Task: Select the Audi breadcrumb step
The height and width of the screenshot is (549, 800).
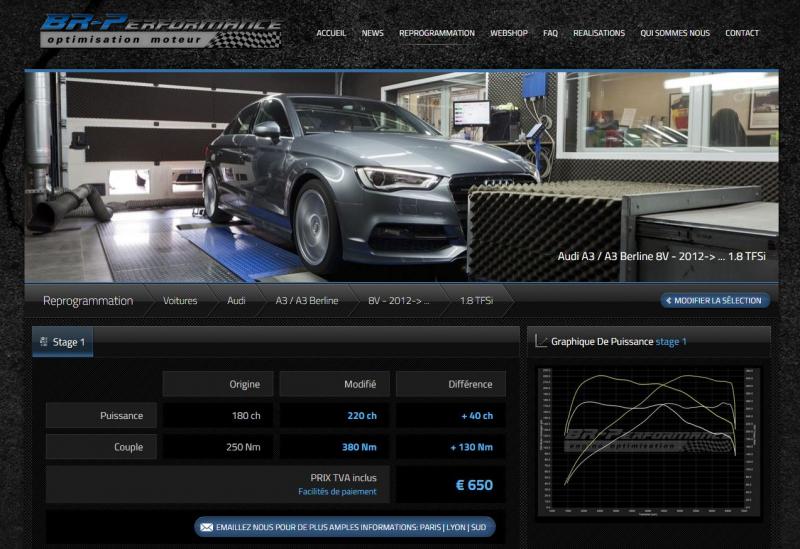Action: tap(236, 301)
